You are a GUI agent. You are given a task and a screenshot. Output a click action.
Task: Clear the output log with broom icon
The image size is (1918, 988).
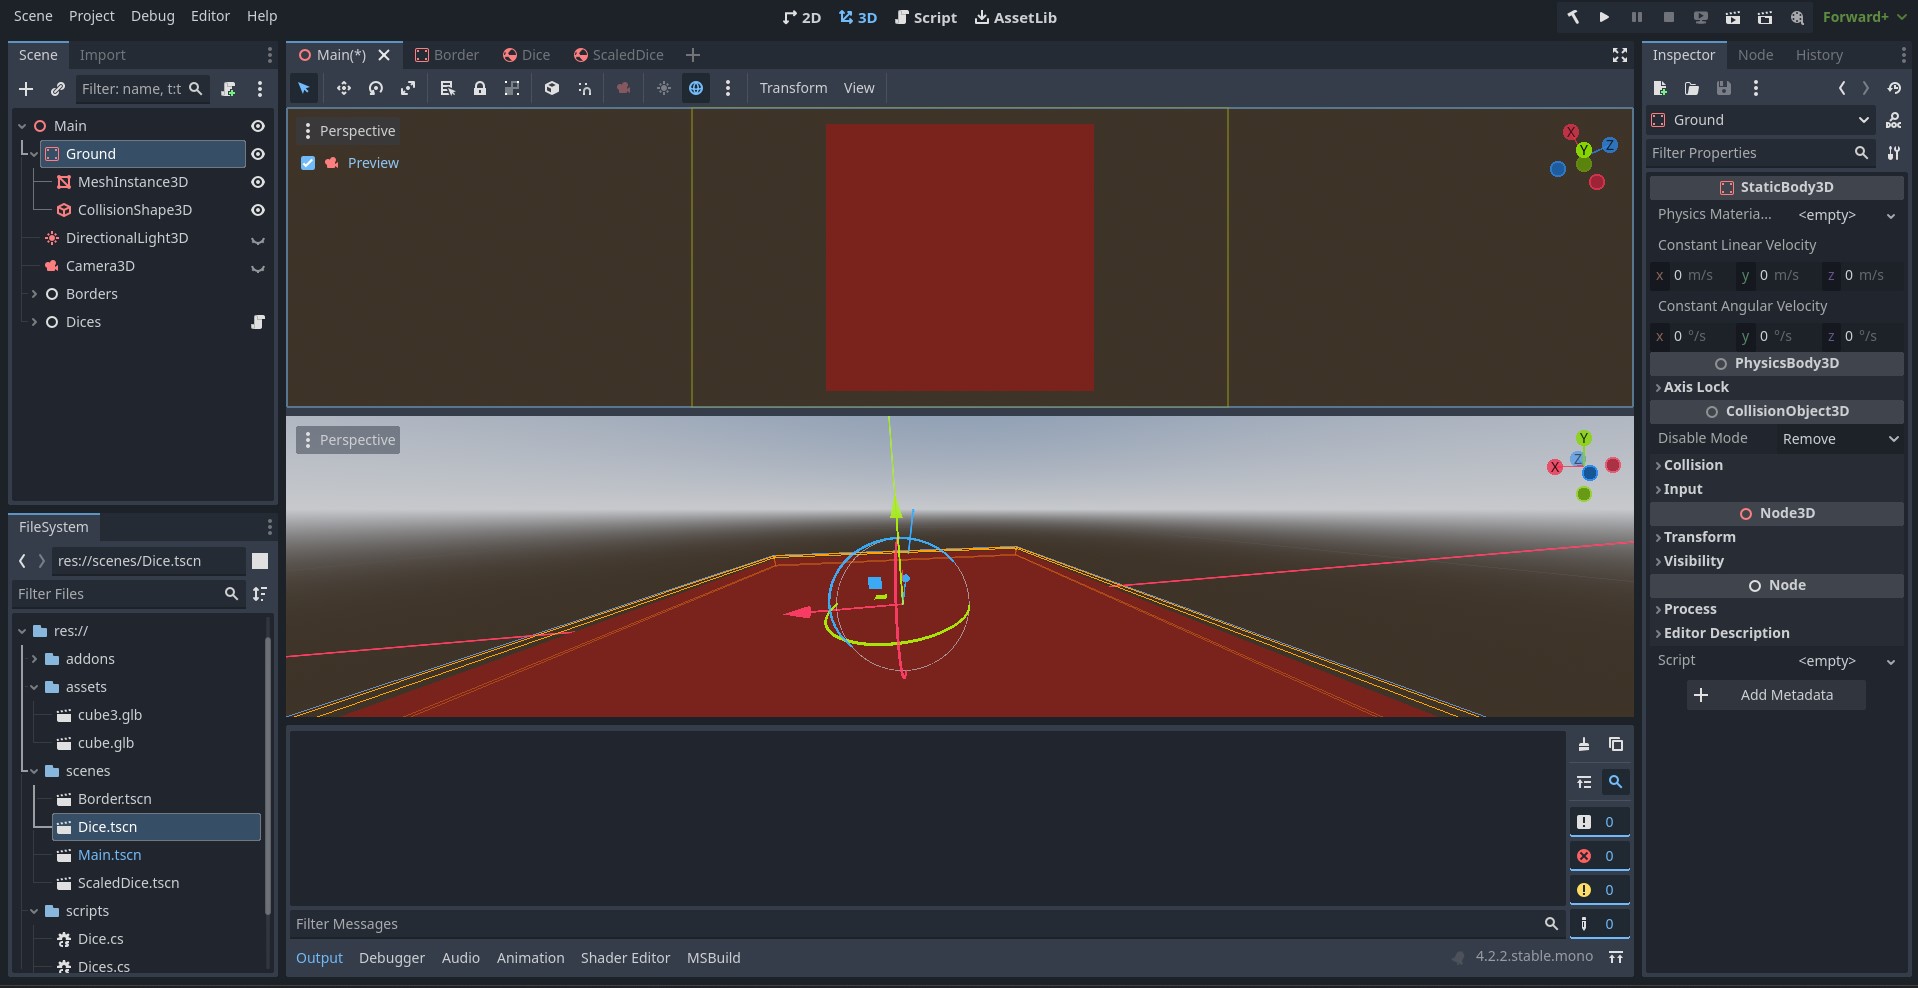click(x=1584, y=744)
